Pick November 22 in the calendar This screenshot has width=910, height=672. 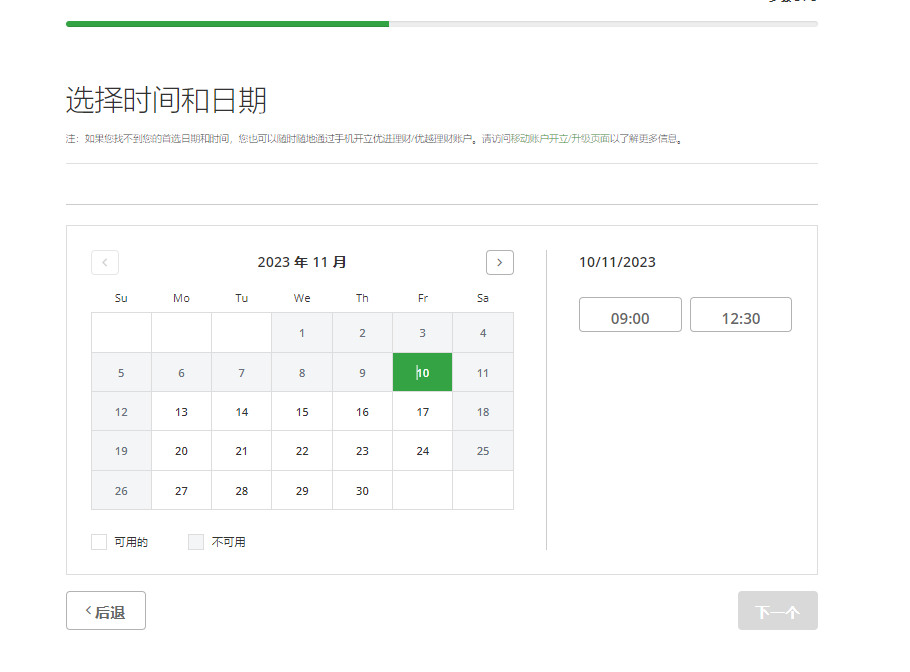tap(302, 451)
